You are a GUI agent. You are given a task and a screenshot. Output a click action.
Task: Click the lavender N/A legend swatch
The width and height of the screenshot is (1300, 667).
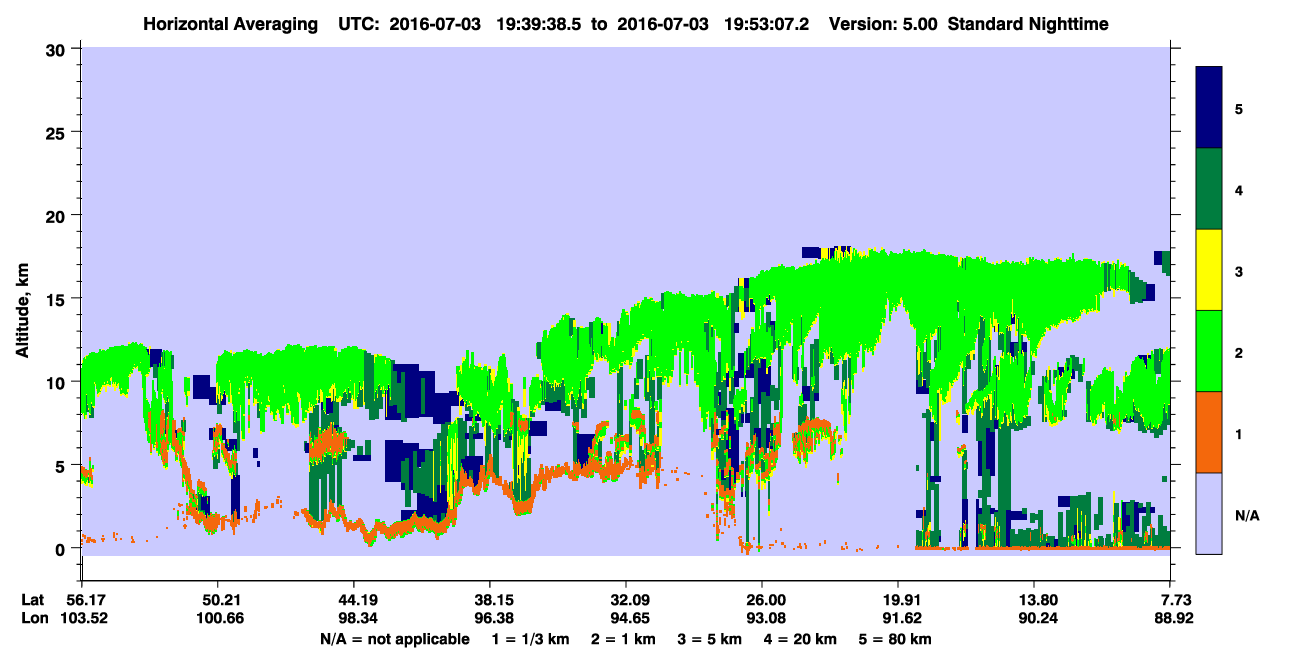coord(1209,512)
